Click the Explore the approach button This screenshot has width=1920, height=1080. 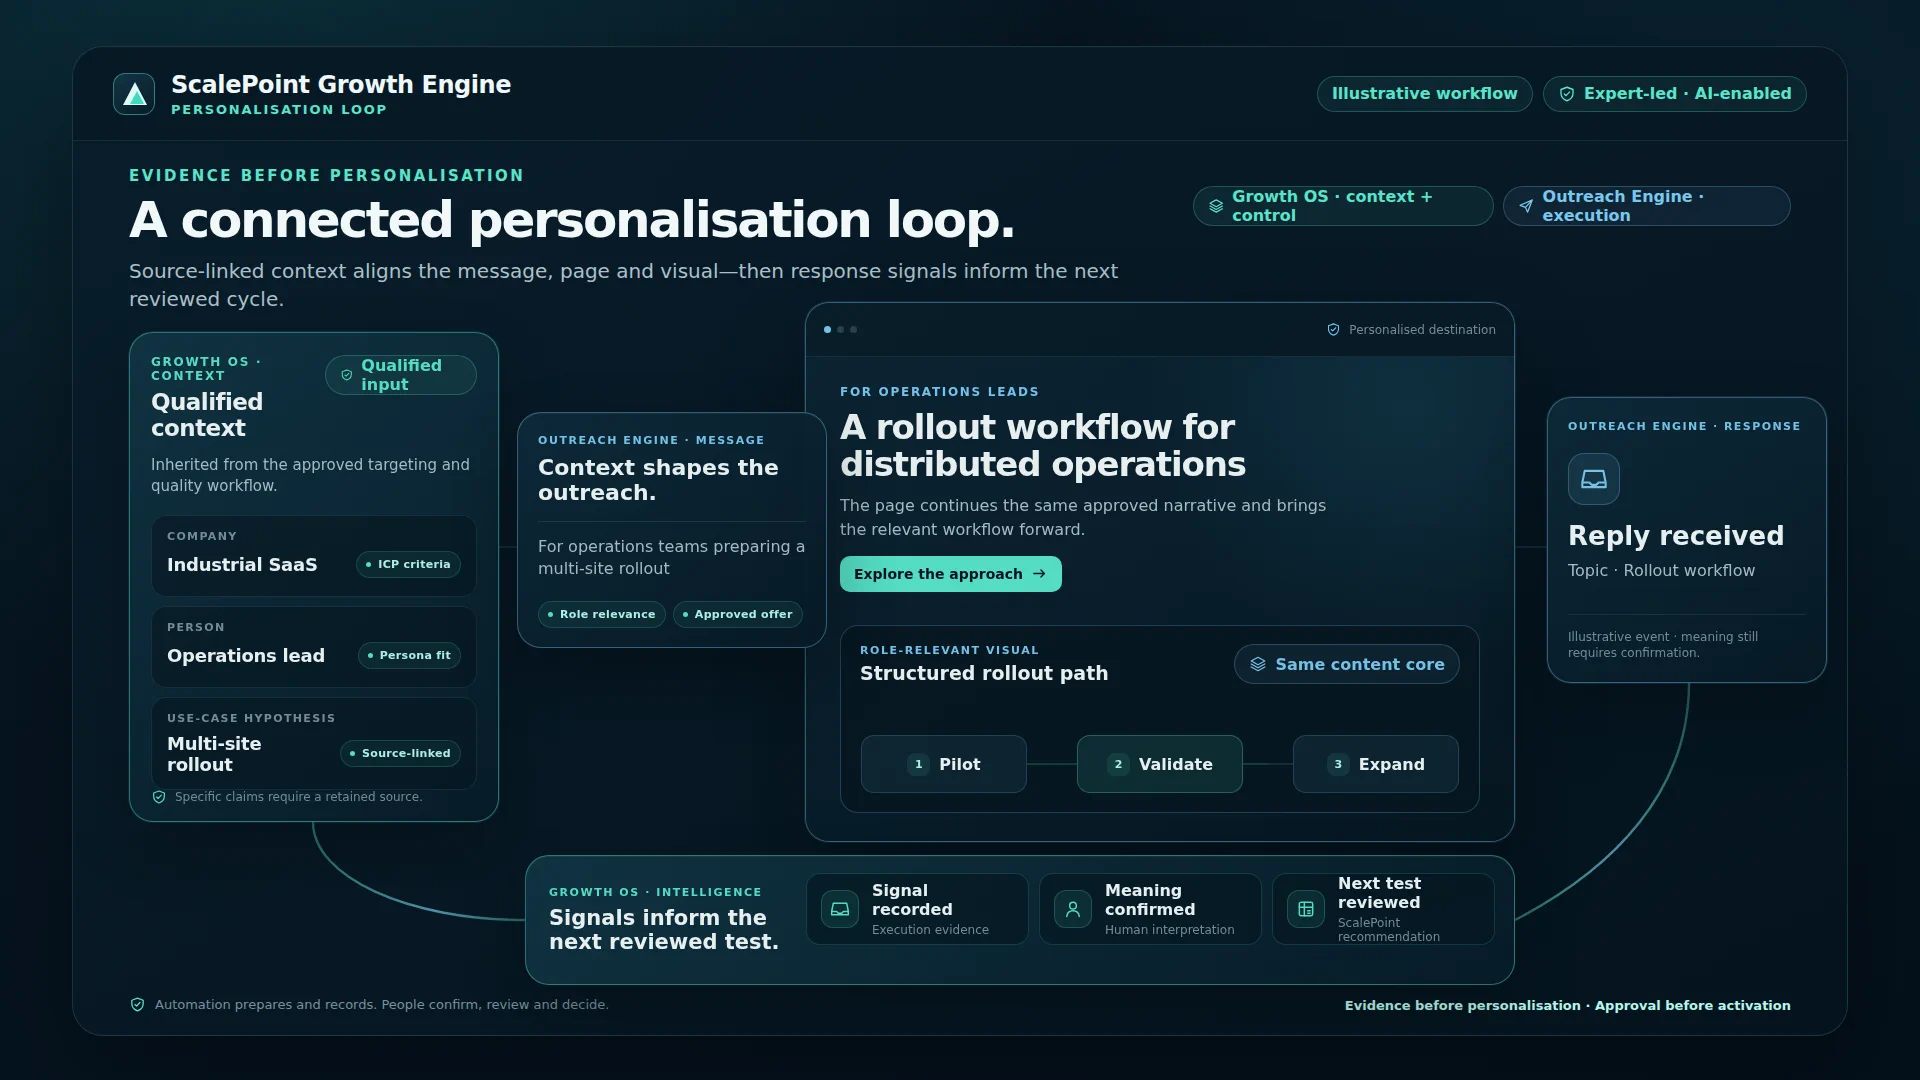pos(951,574)
